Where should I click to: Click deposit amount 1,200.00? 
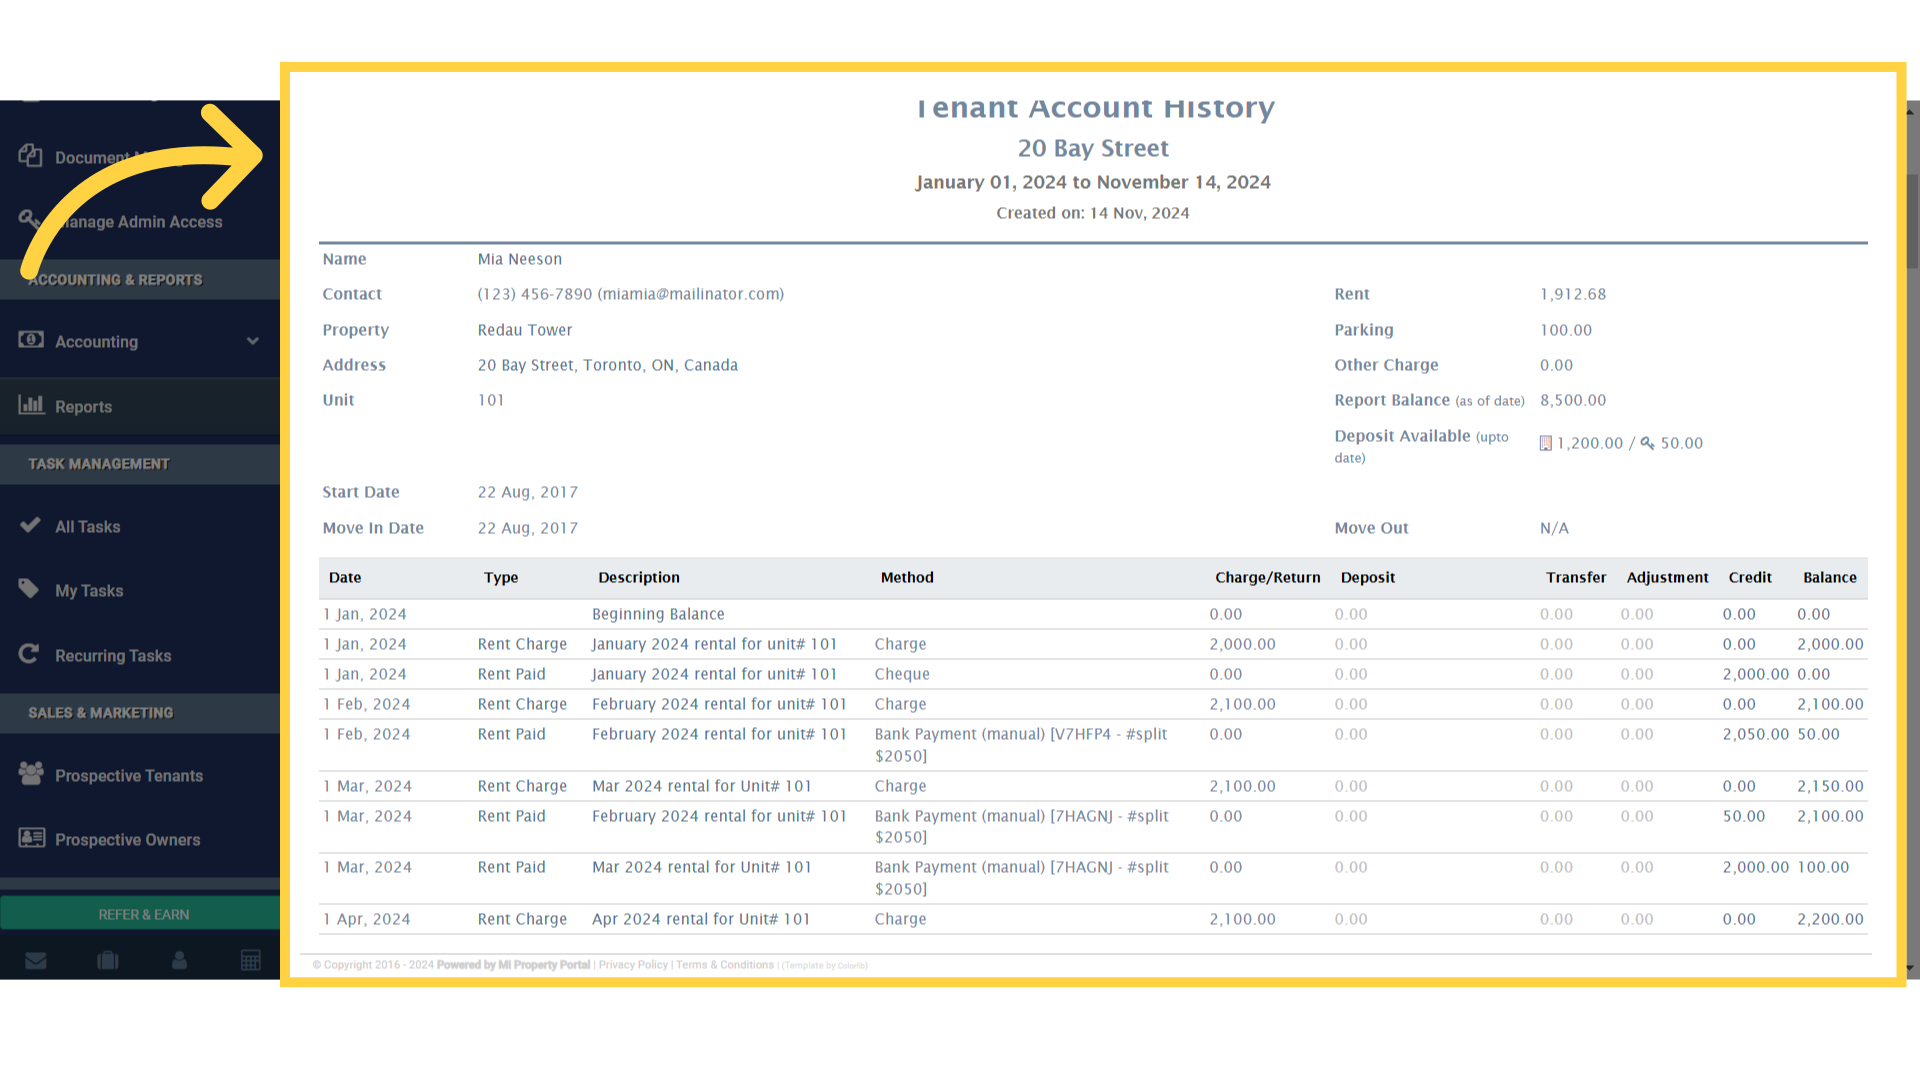1590,443
